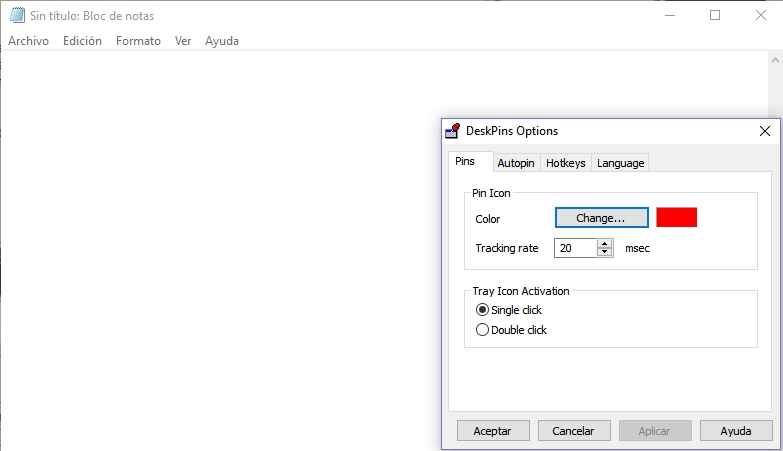
Task: Open the Archivo menu
Action: point(28,41)
